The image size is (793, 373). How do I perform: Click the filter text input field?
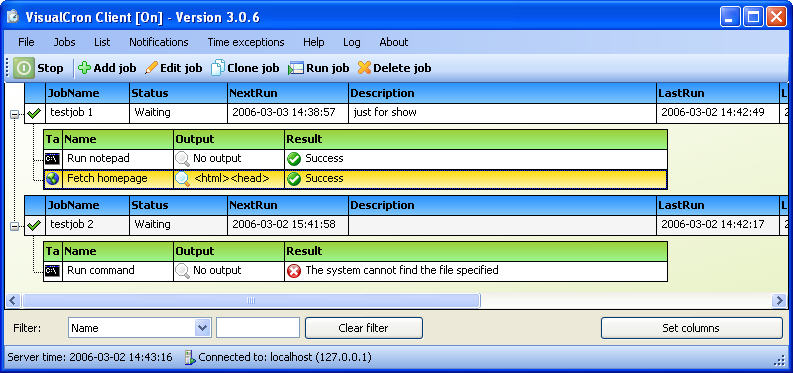(258, 328)
